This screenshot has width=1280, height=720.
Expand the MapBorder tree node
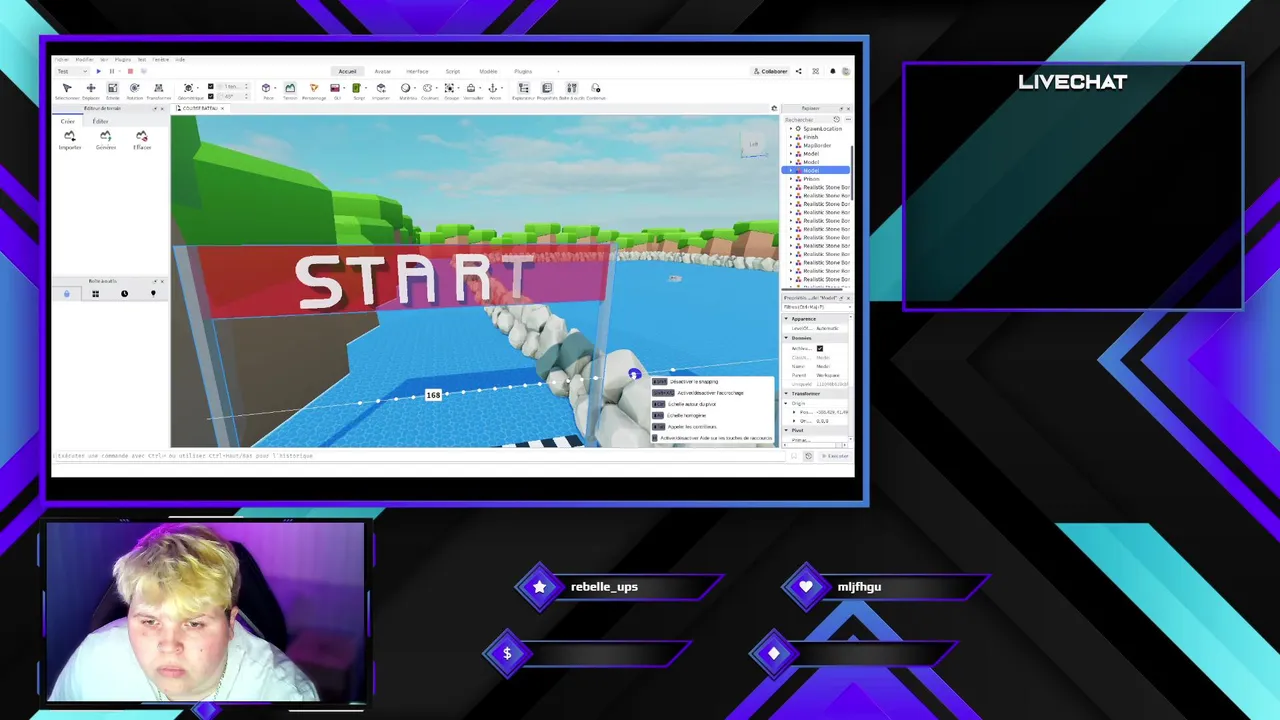tap(791, 145)
